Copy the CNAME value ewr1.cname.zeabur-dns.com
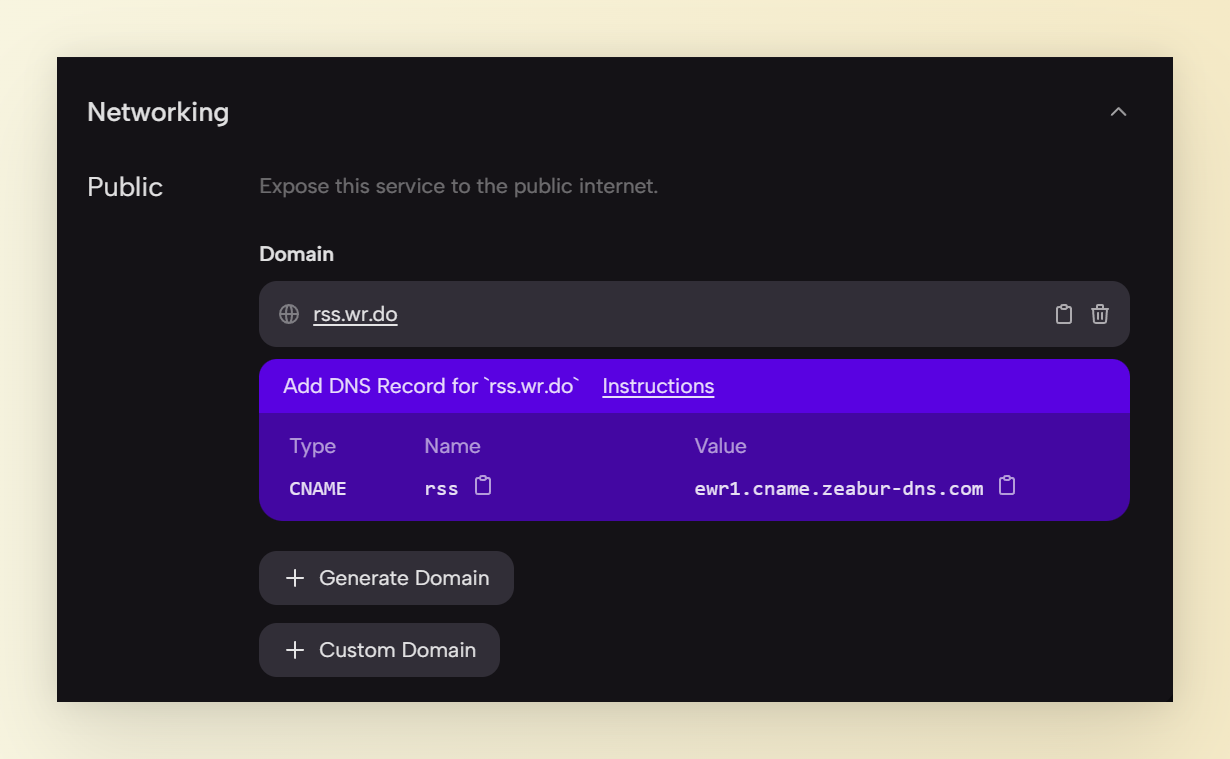 point(1007,486)
